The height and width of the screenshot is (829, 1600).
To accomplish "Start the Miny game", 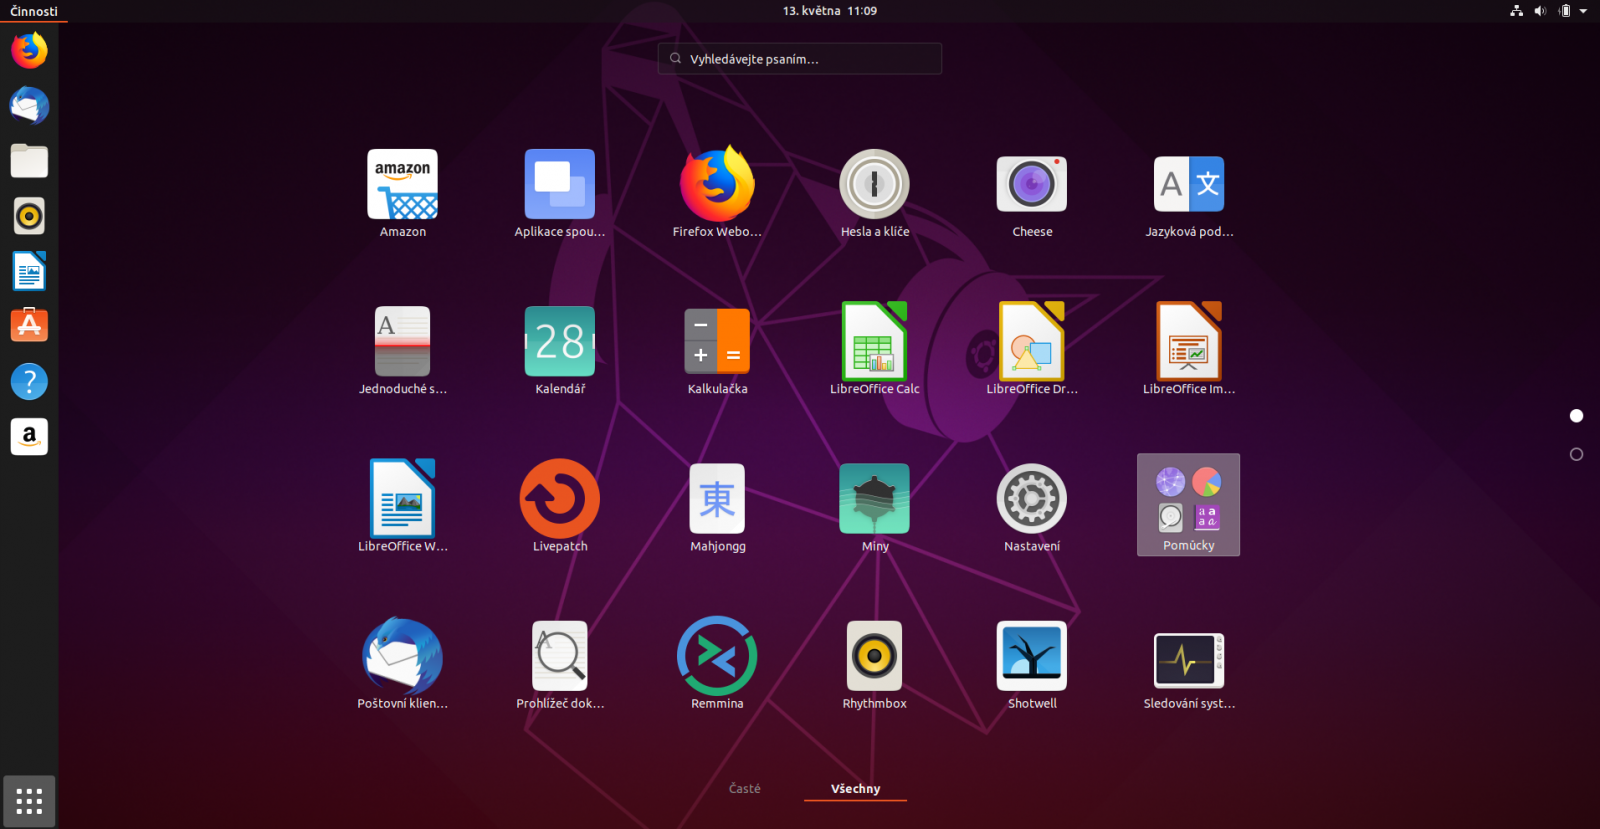I will pos(875,509).
